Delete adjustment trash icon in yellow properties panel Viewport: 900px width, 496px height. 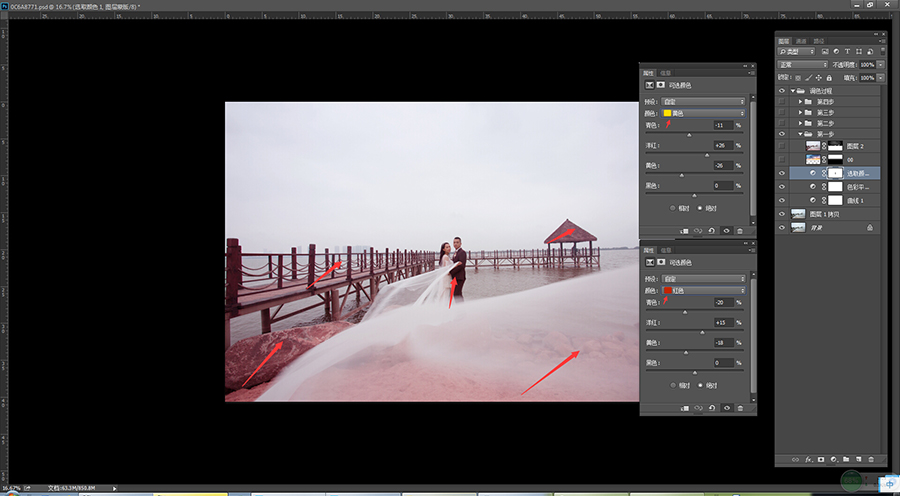pos(740,231)
